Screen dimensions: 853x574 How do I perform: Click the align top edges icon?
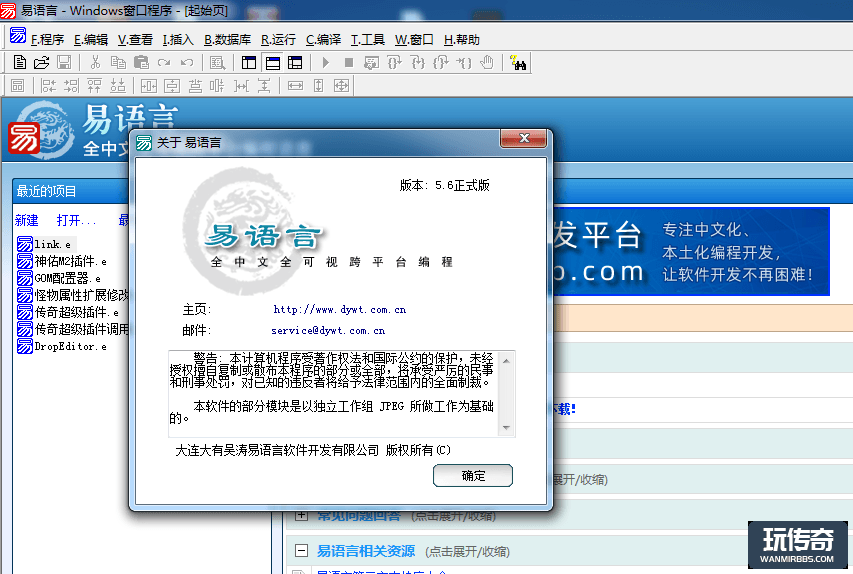(95, 85)
